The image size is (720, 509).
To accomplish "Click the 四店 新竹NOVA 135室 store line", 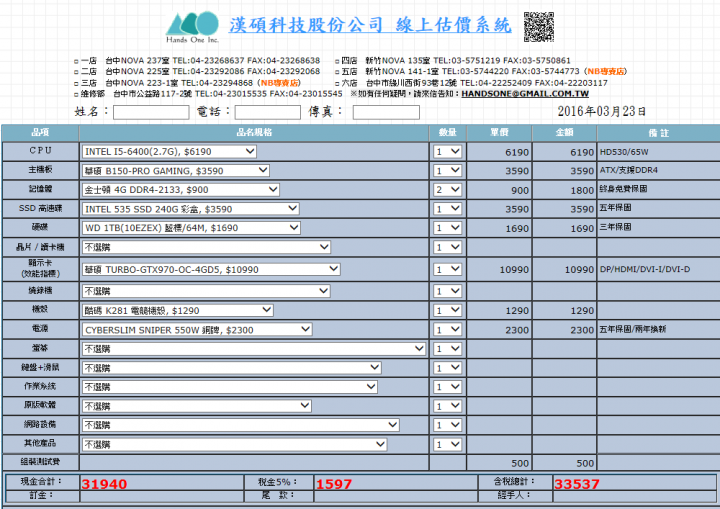I will [453, 61].
